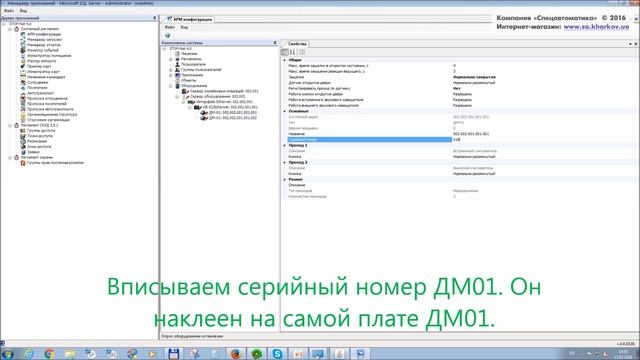Open the Инспектор помещений icon
This screenshot has width=640, height=360.
click(x=23, y=56)
